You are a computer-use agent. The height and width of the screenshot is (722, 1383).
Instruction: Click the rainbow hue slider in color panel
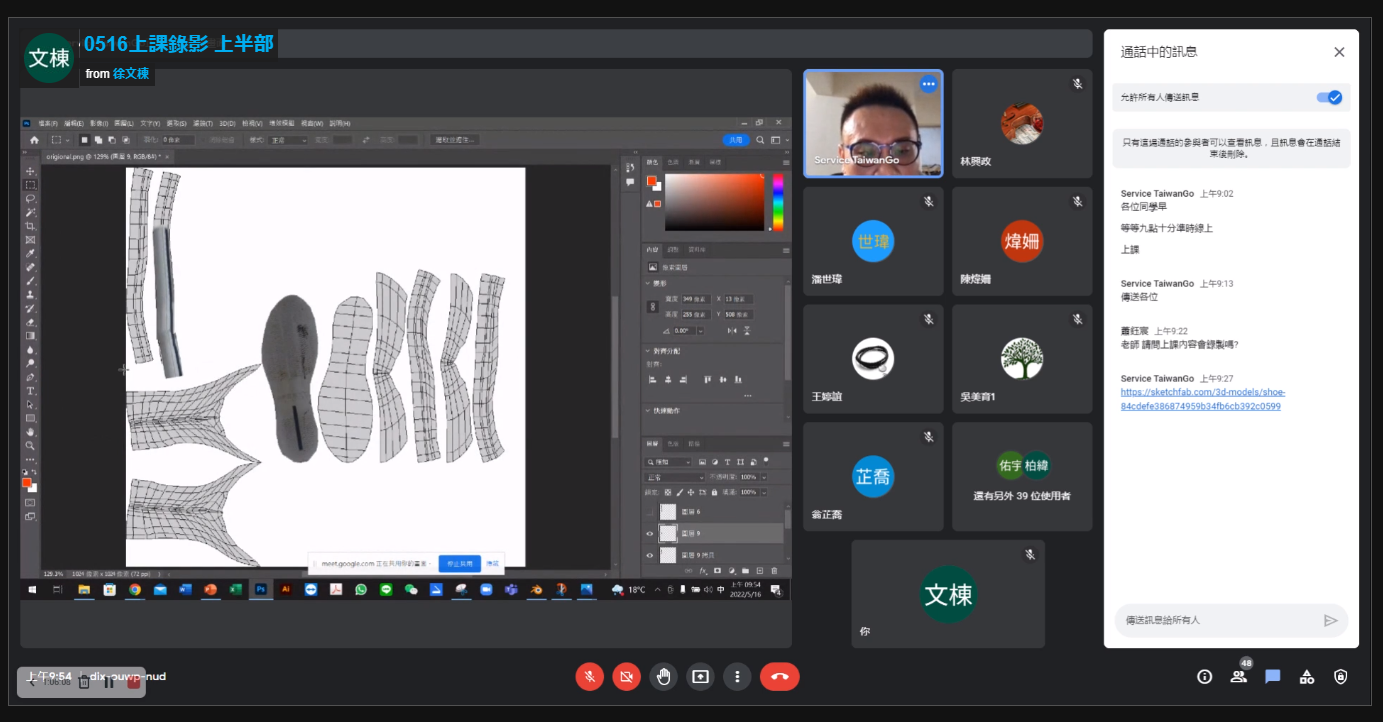pos(777,202)
